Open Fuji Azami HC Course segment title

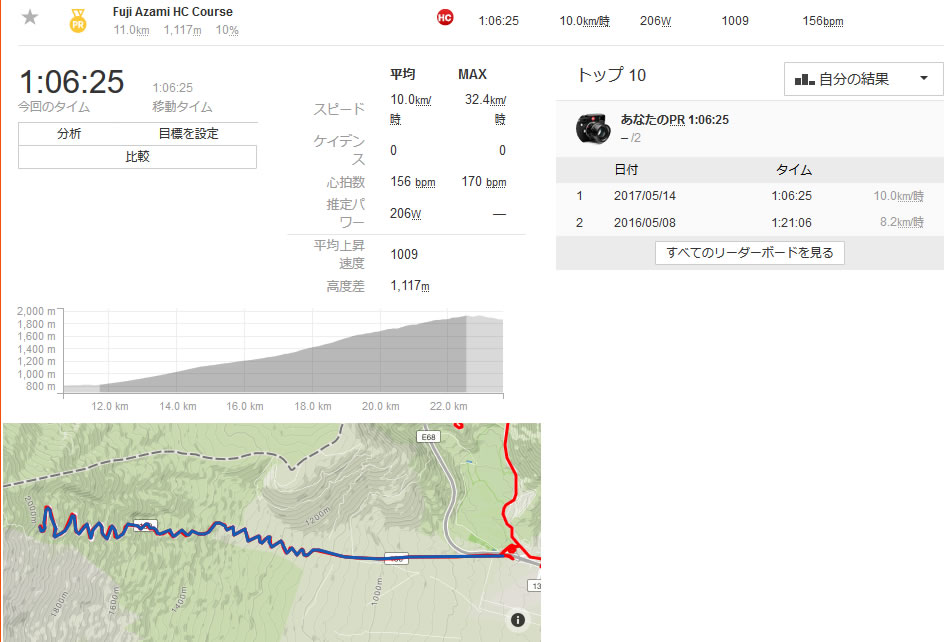[x=173, y=11]
